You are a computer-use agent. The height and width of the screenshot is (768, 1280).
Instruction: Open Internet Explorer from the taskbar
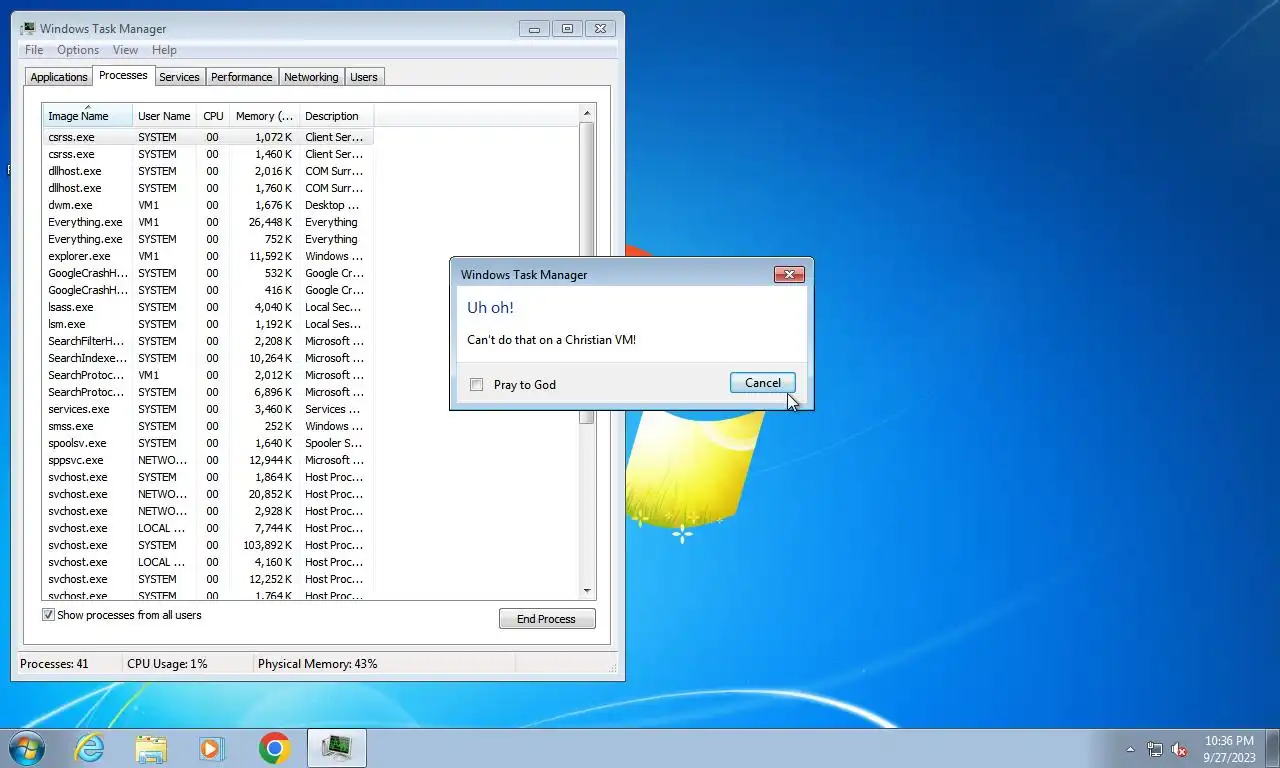(x=89, y=748)
